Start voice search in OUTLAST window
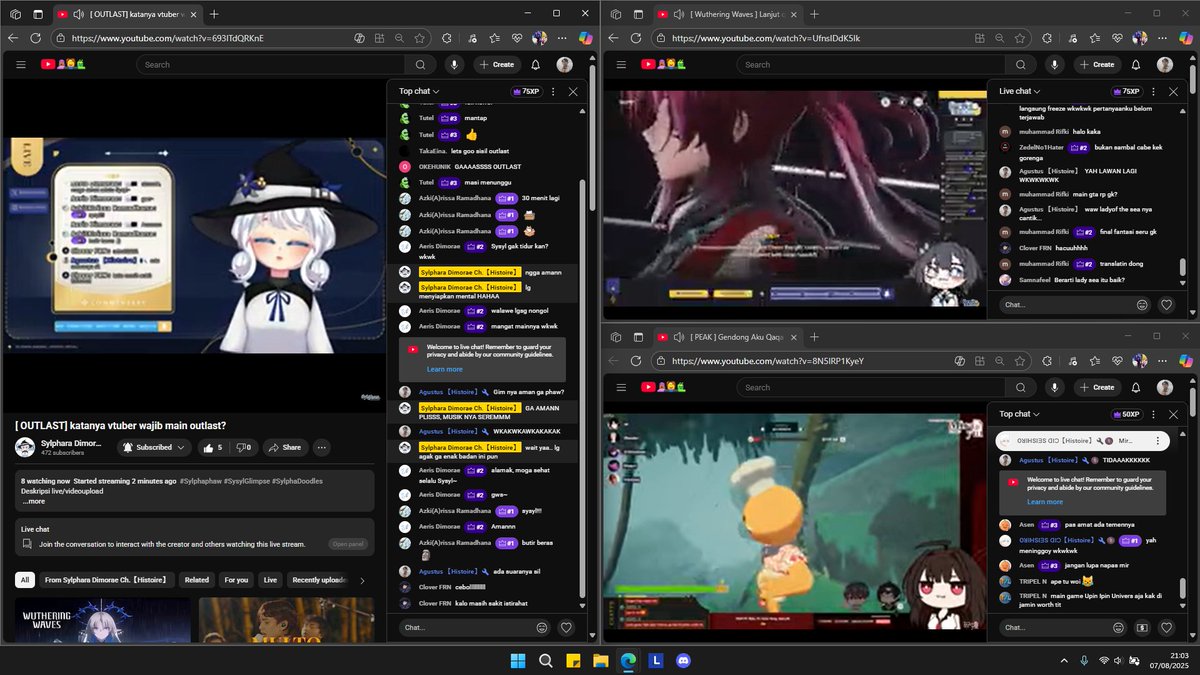 tap(455, 64)
